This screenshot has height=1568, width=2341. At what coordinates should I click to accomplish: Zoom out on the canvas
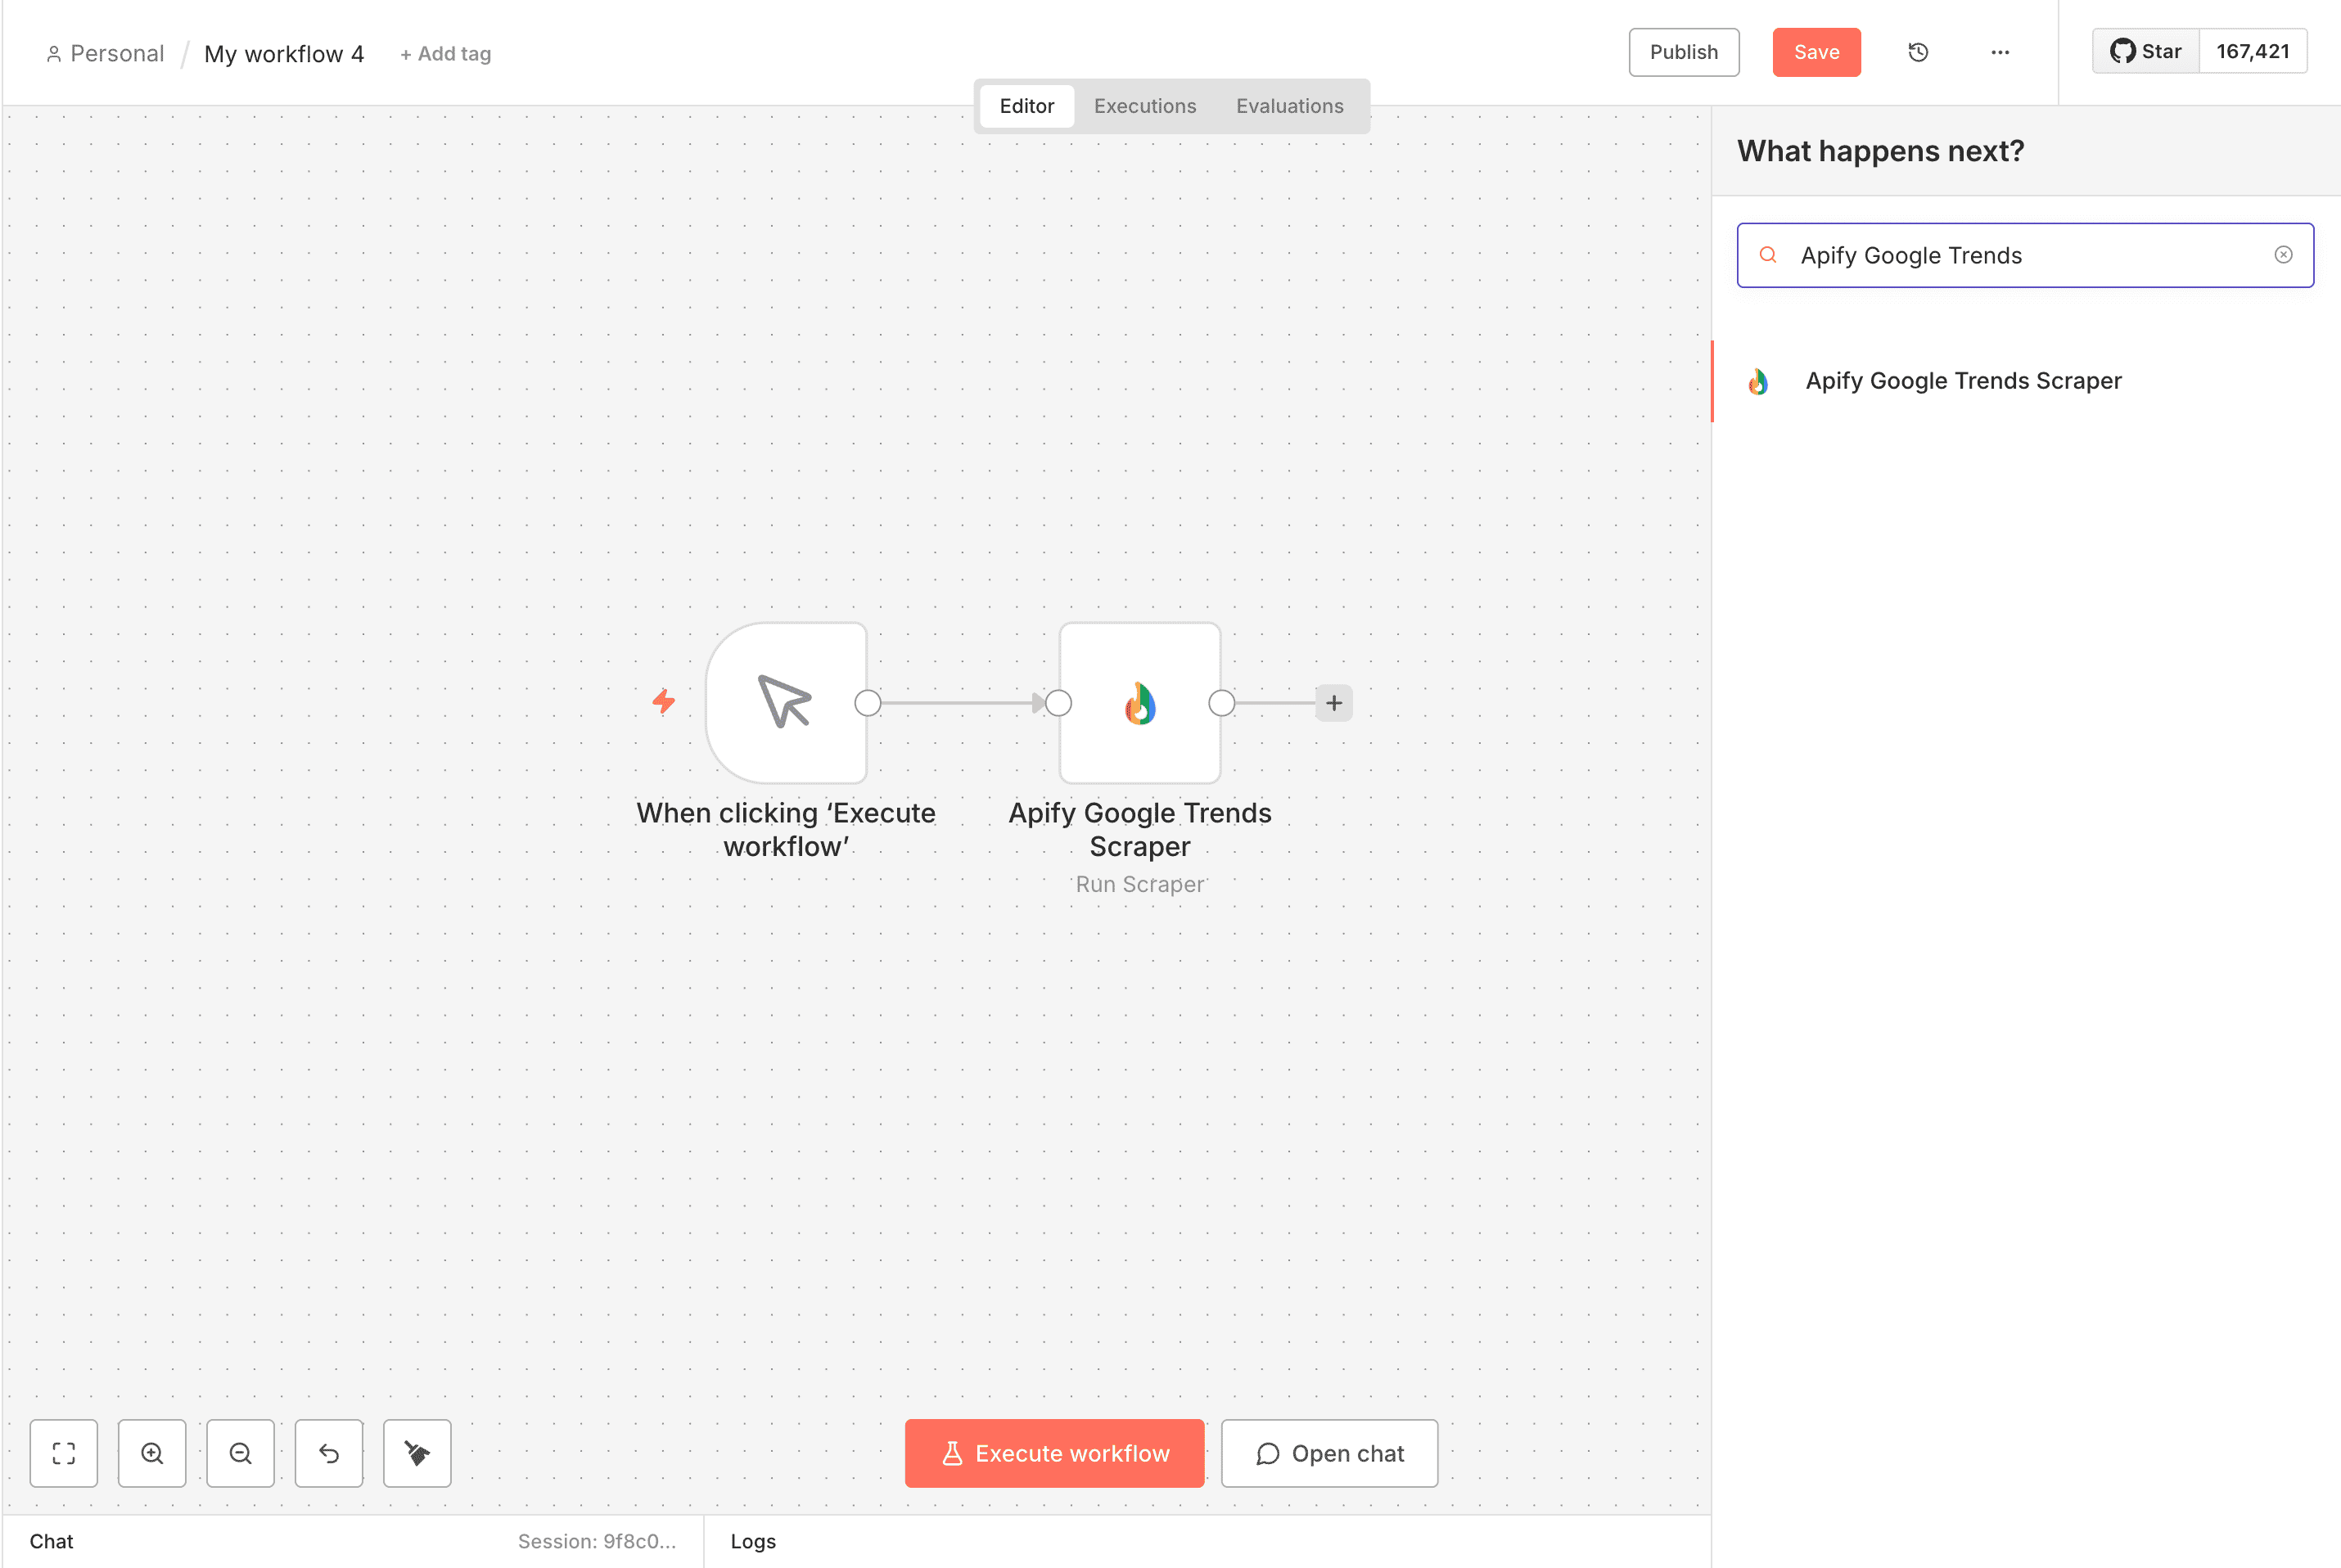pyautogui.click(x=240, y=1453)
